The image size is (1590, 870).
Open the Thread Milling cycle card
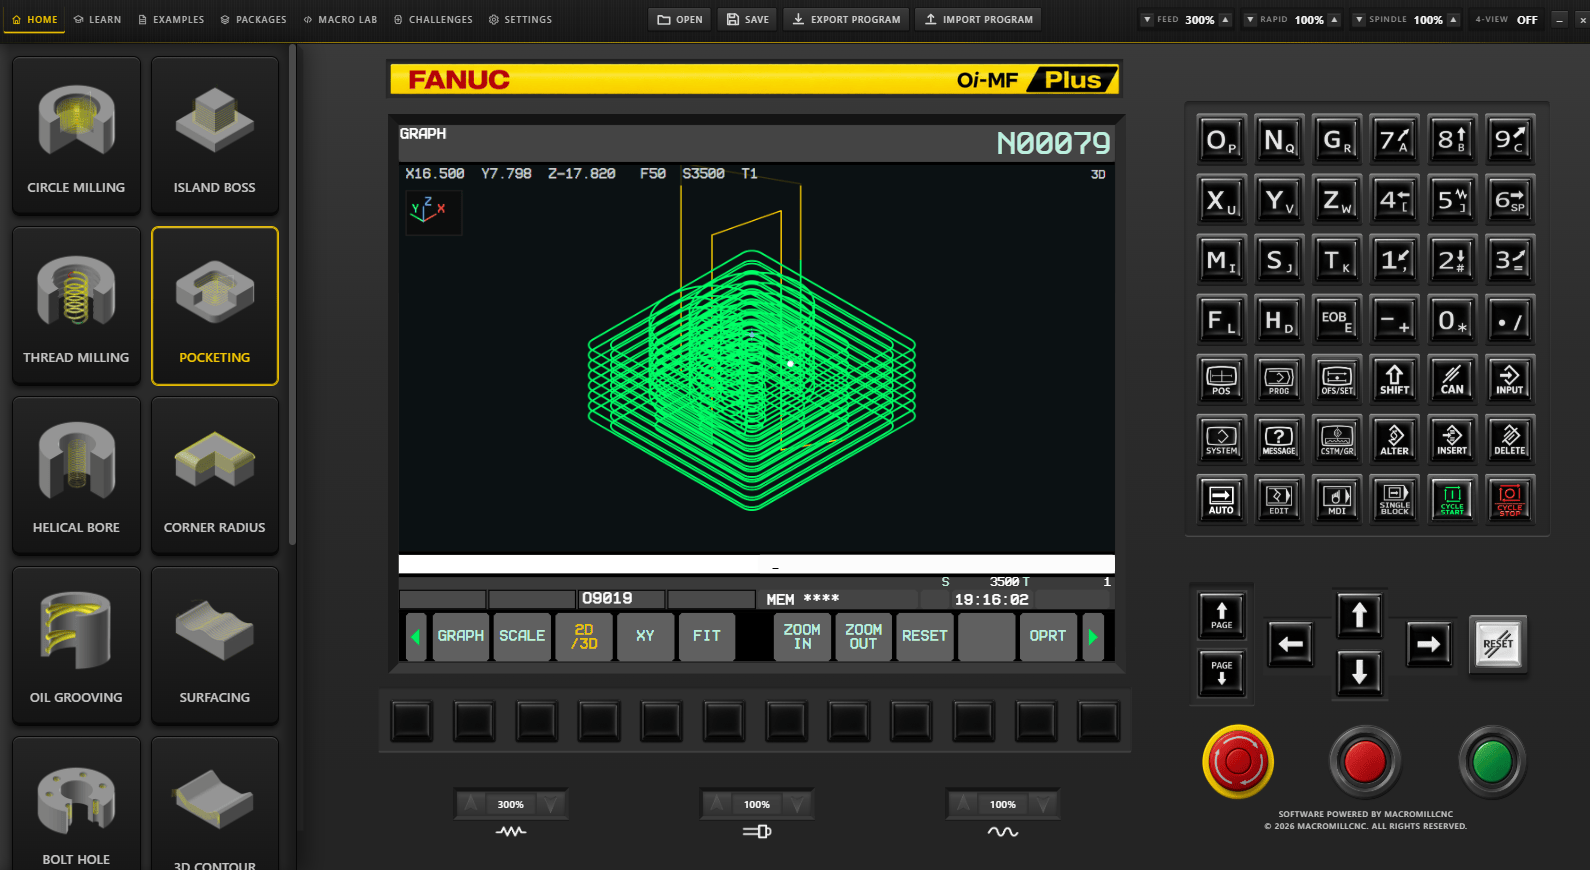click(76, 306)
